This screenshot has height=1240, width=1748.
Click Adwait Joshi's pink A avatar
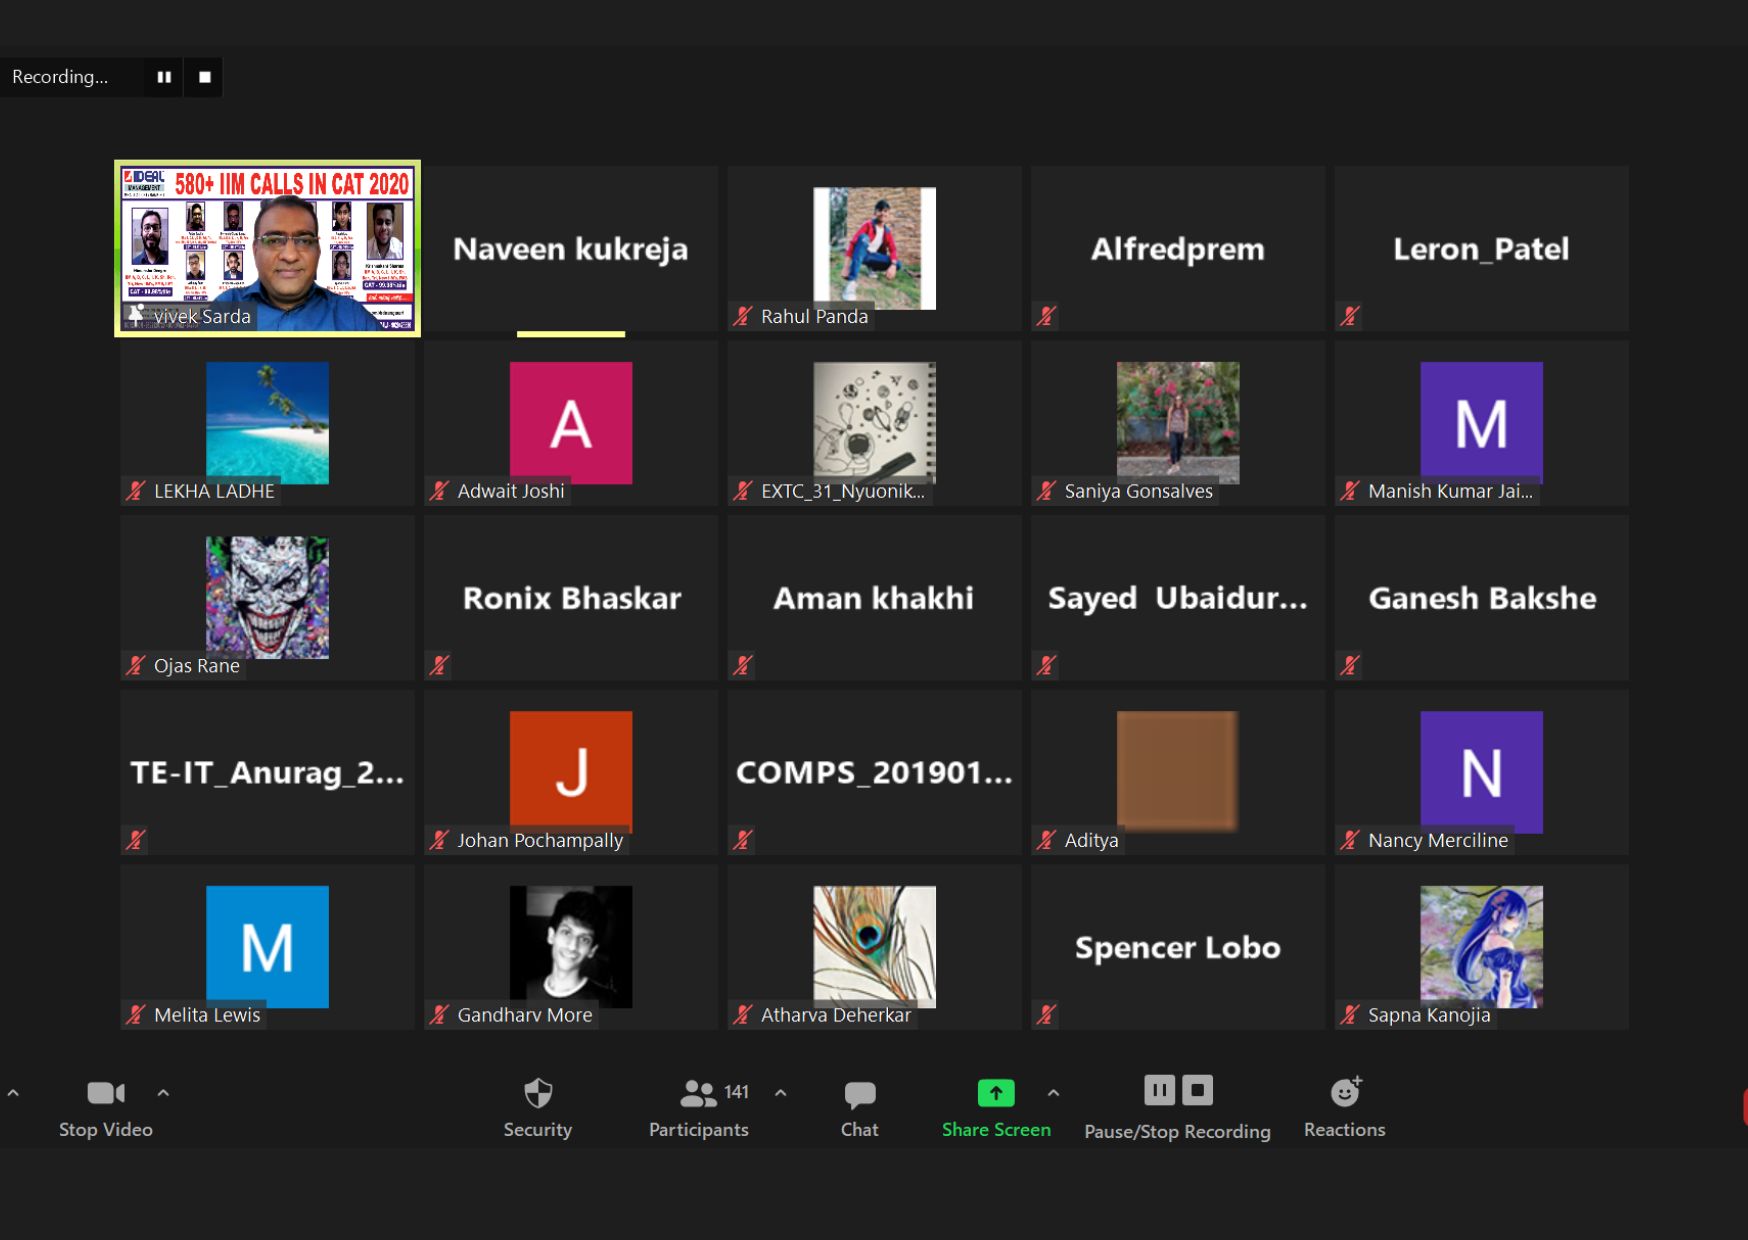(571, 422)
